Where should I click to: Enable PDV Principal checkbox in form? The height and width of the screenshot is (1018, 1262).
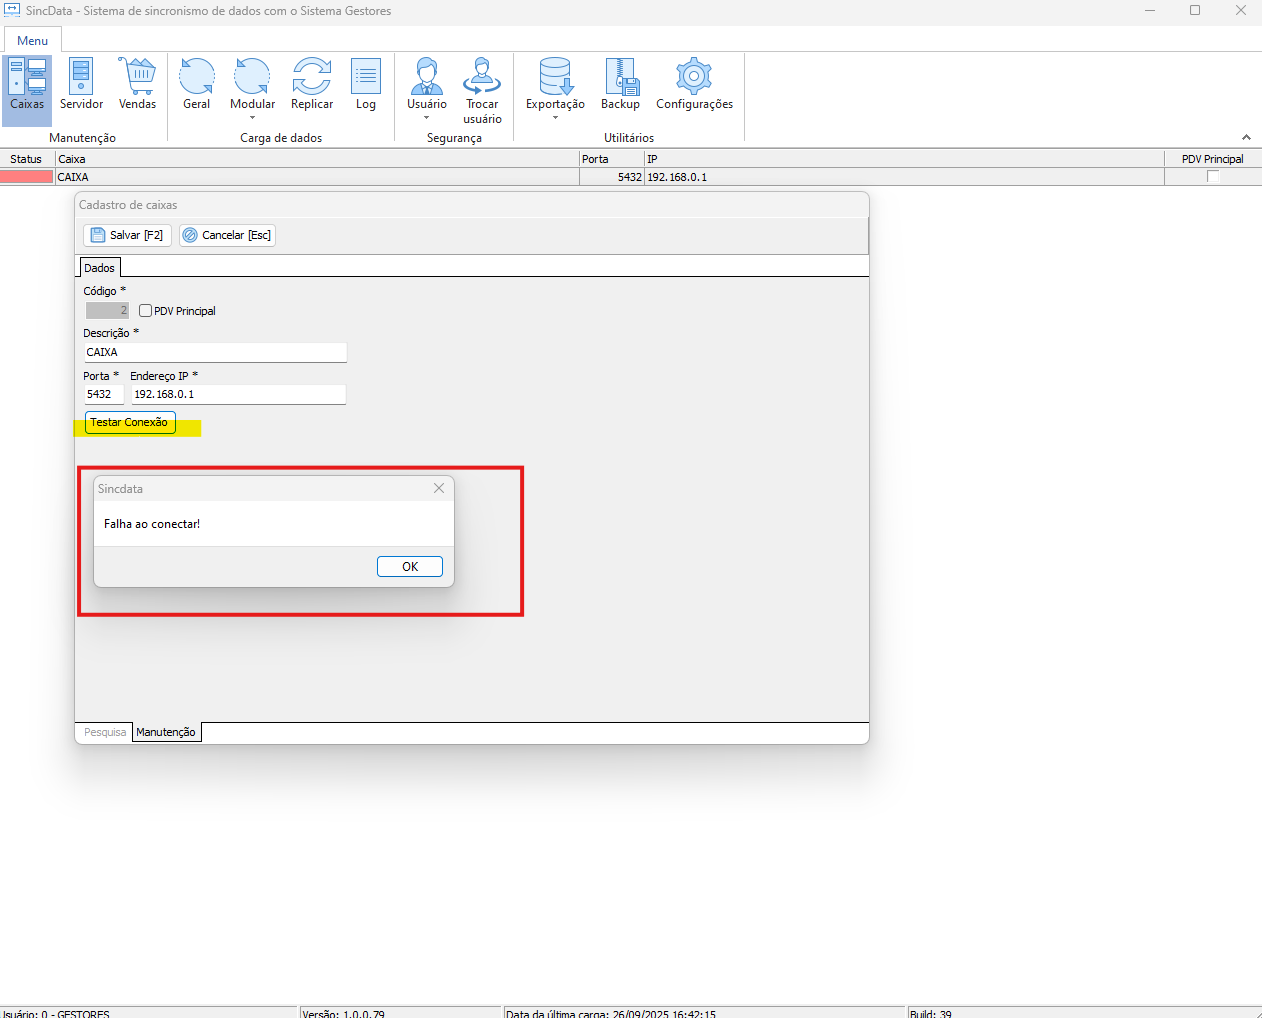146,311
